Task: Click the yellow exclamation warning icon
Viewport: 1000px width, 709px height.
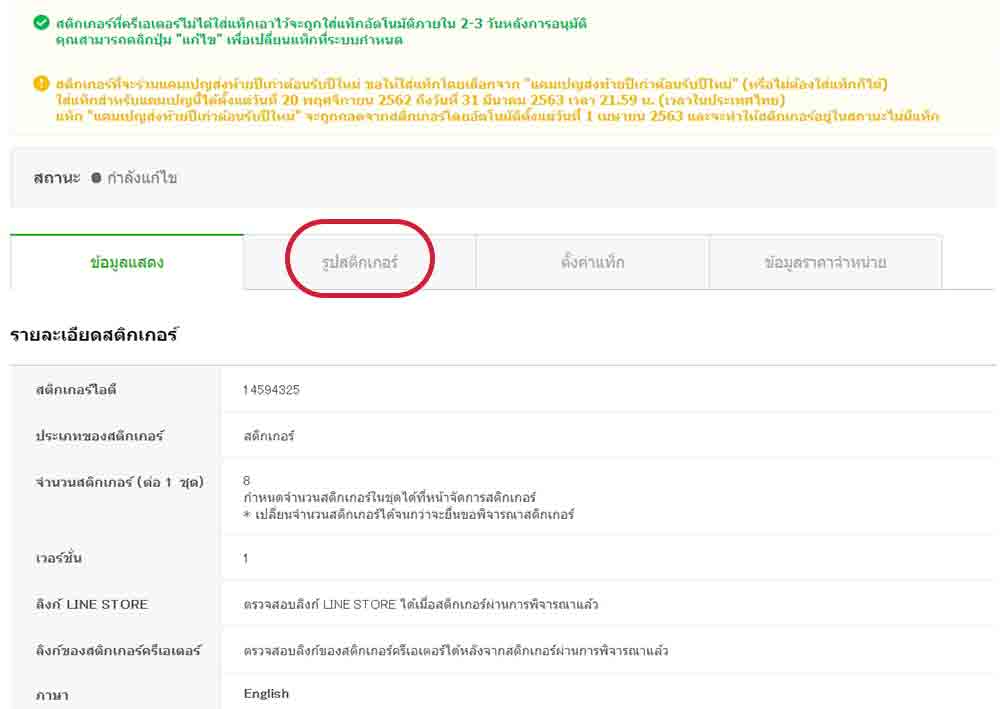Action: [x=40, y=83]
